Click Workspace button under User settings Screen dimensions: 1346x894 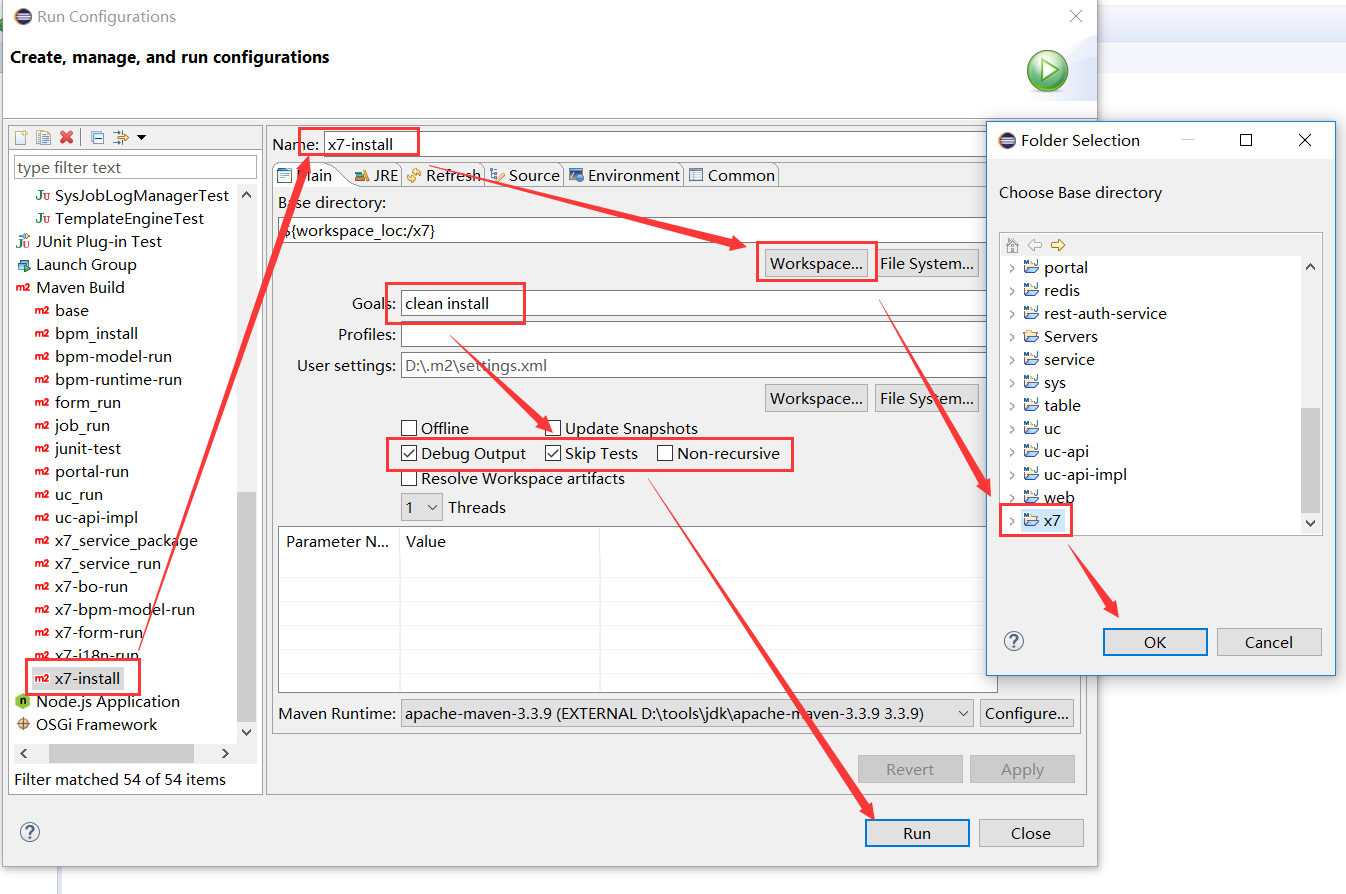coord(816,398)
